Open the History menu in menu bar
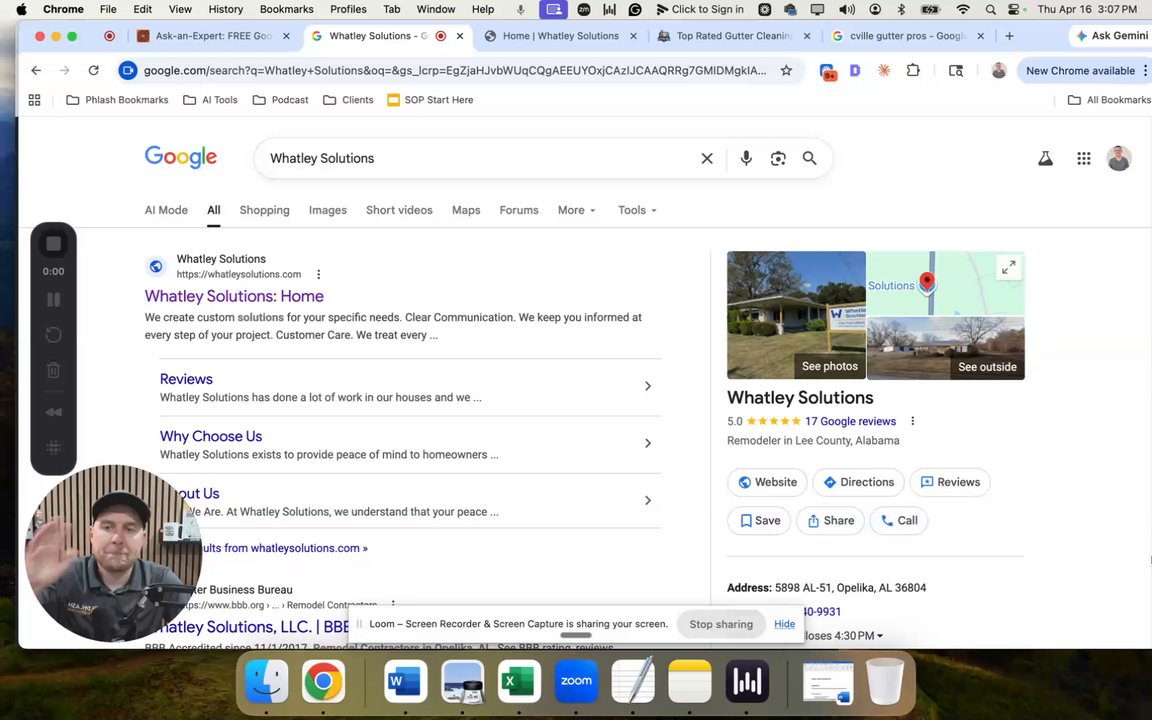This screenshot has height=720, width=1152. [x=226, y=10]
